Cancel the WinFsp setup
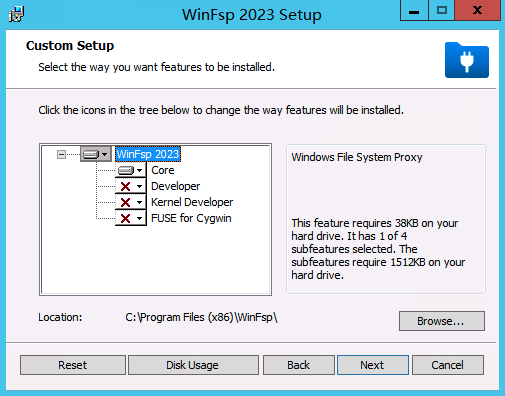Viewport: 505px width, 396px height. pos(448,365)
